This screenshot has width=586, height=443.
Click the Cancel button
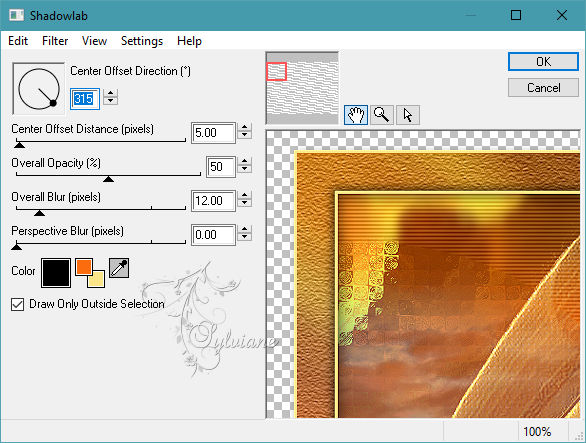pyautogui.click(x=543, y=88)
